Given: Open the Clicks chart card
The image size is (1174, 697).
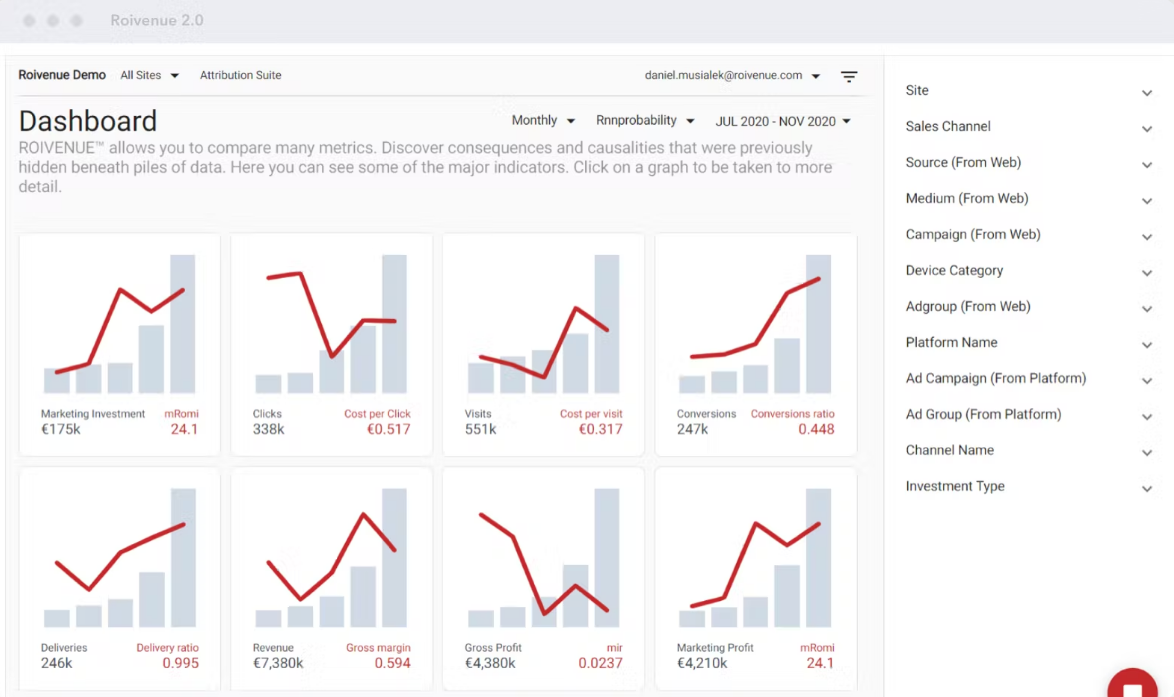Looking at the screenshot, I should click(331, 344).
